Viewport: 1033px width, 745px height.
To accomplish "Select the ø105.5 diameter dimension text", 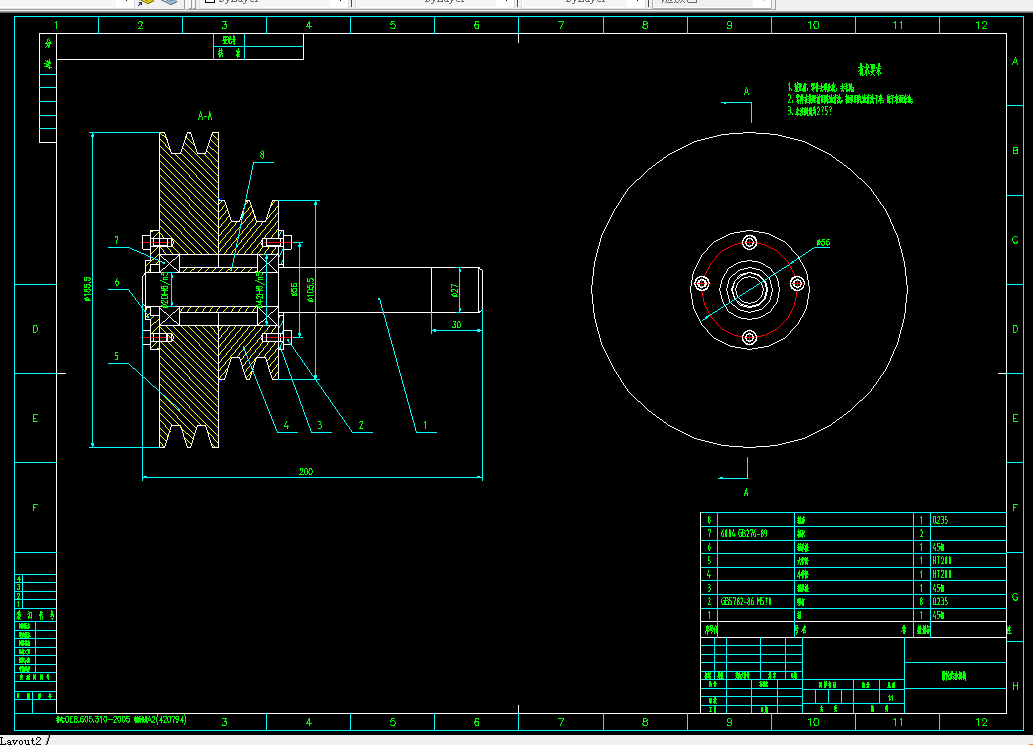I will coord(310,290).
